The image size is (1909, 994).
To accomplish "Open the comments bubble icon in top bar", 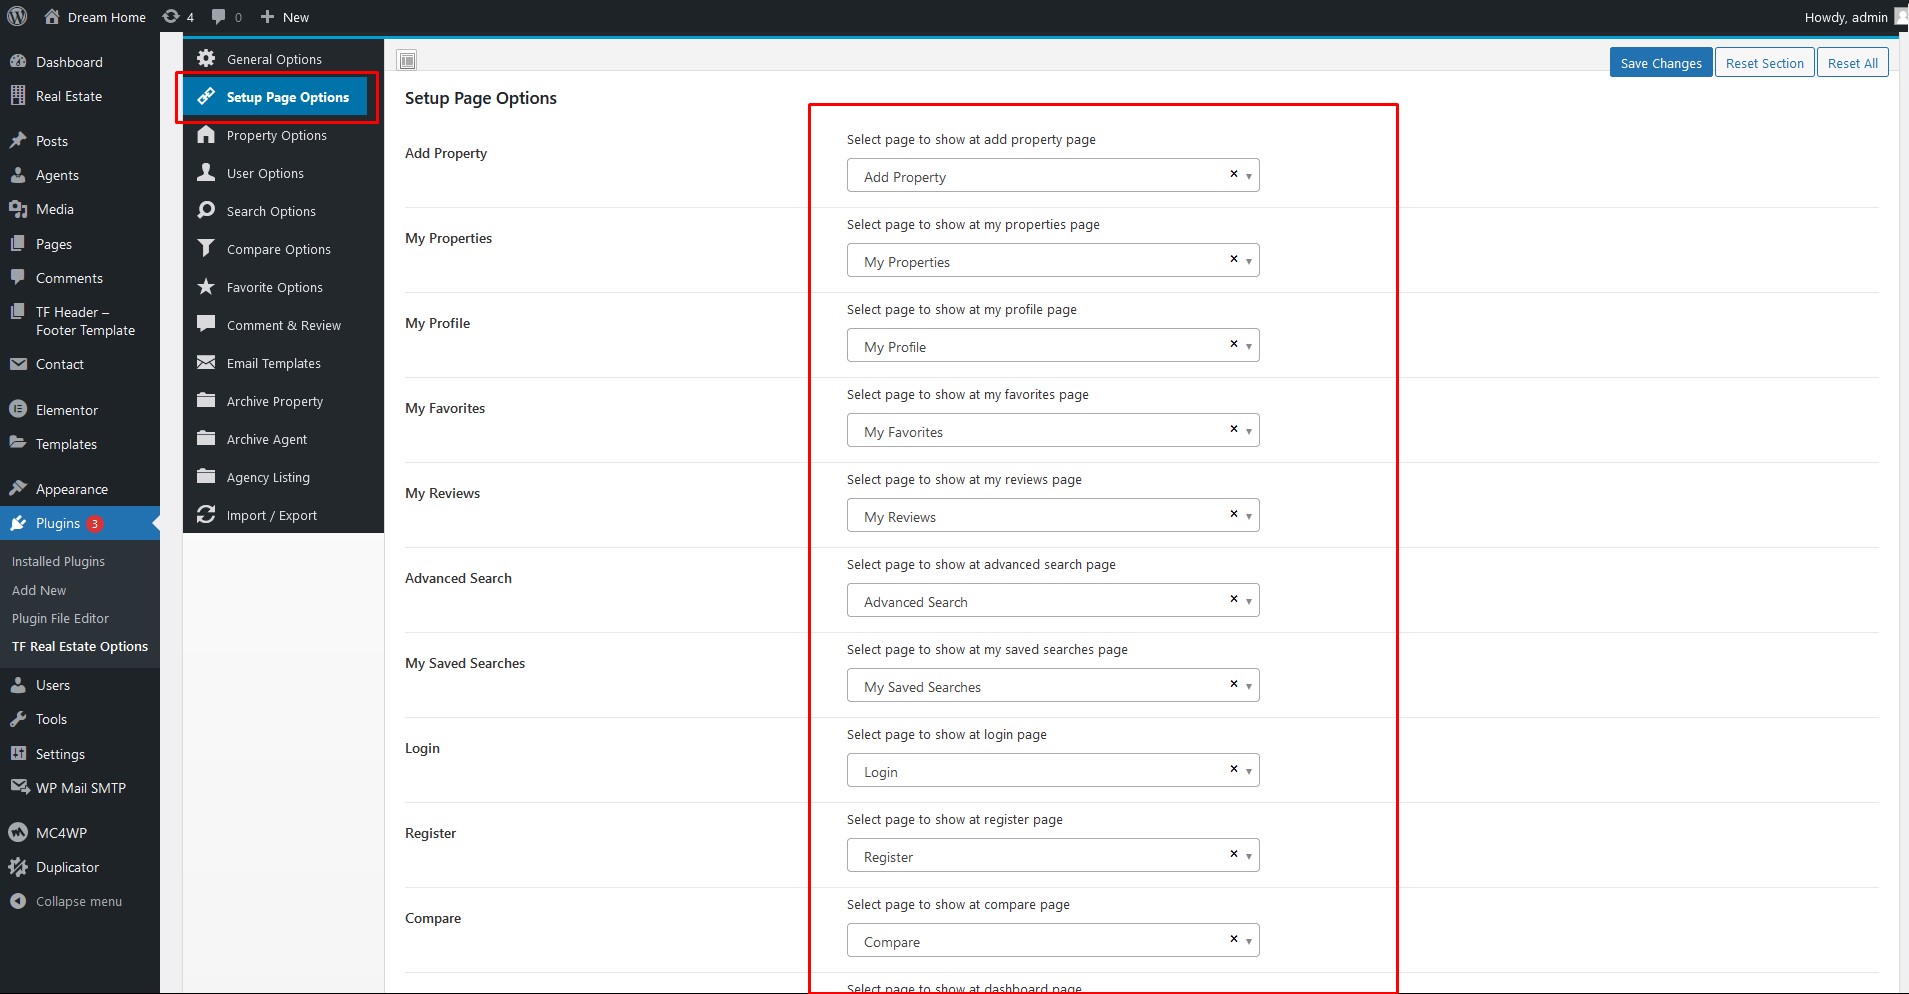I will [x=219, y=17].
